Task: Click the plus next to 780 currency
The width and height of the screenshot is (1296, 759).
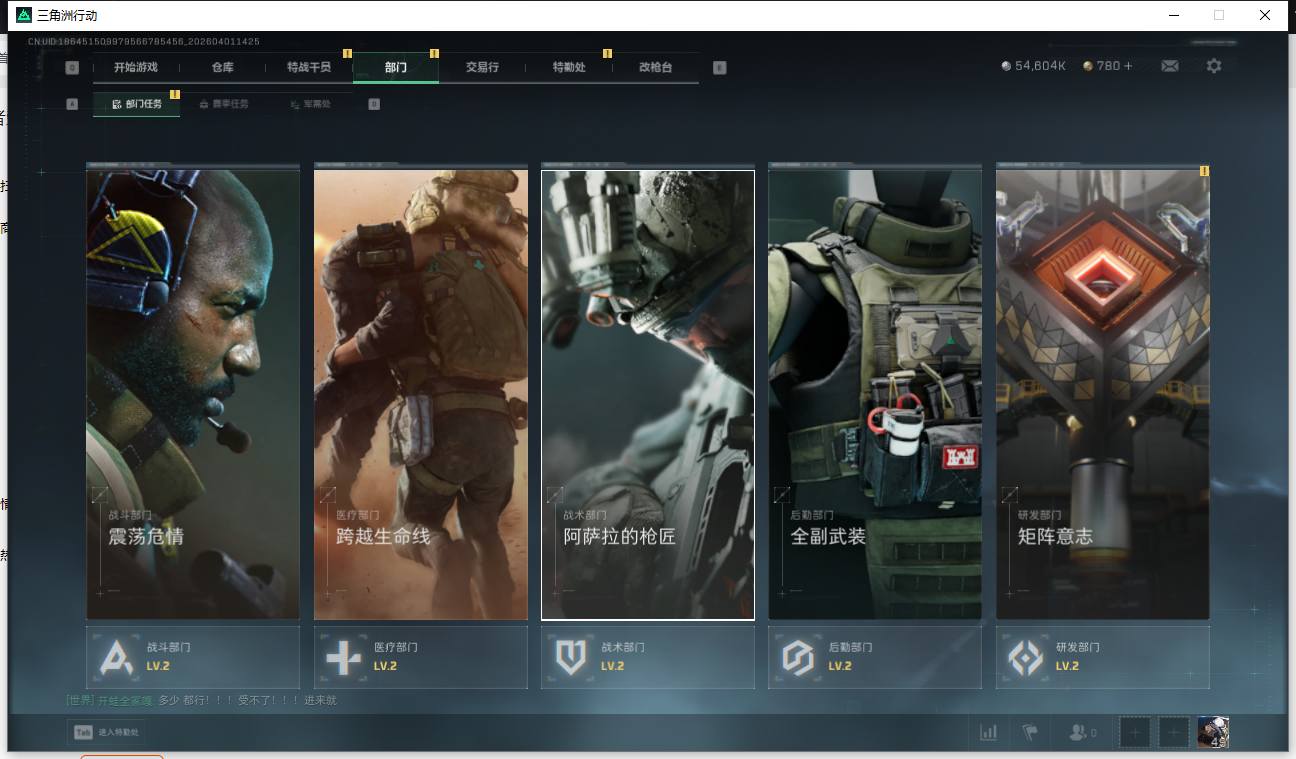Action: (1129, 66)
